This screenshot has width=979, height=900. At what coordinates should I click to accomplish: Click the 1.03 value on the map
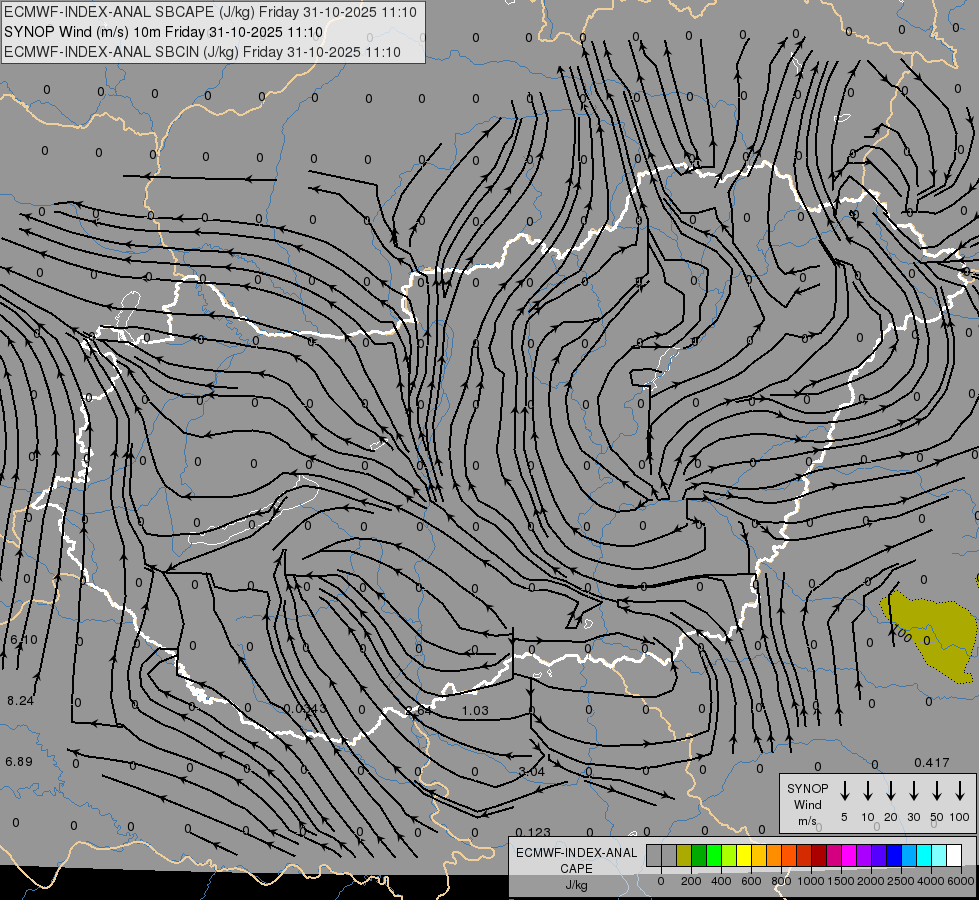coord(475,711)
